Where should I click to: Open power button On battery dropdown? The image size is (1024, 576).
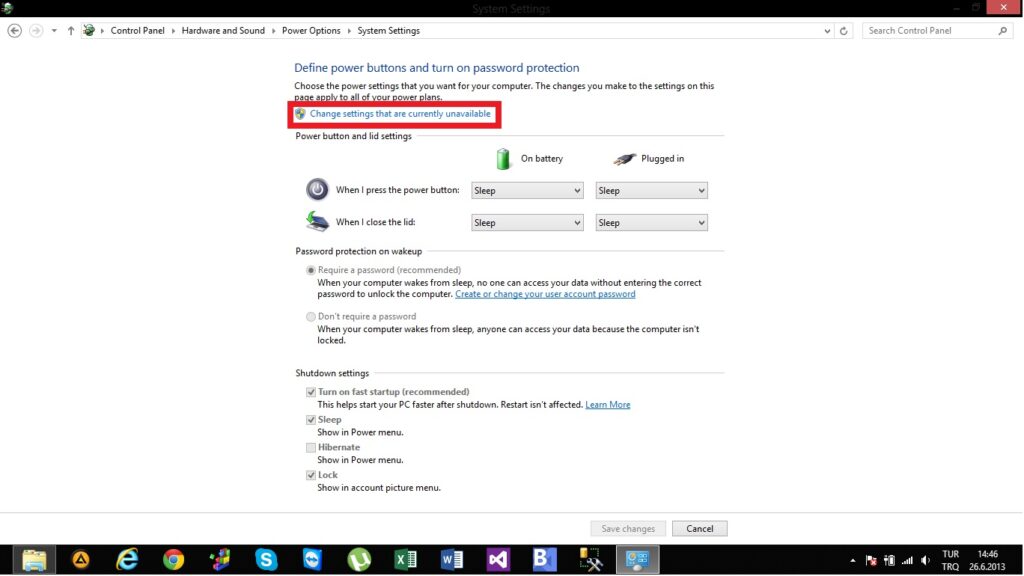(527, 191)
